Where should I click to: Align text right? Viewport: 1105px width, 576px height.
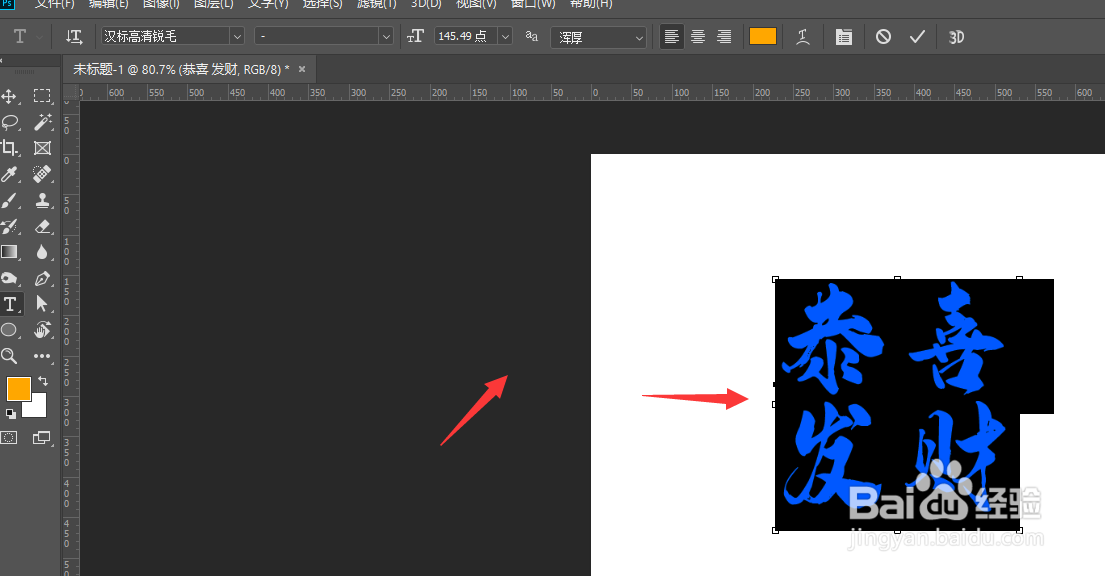tap(724, 37)
